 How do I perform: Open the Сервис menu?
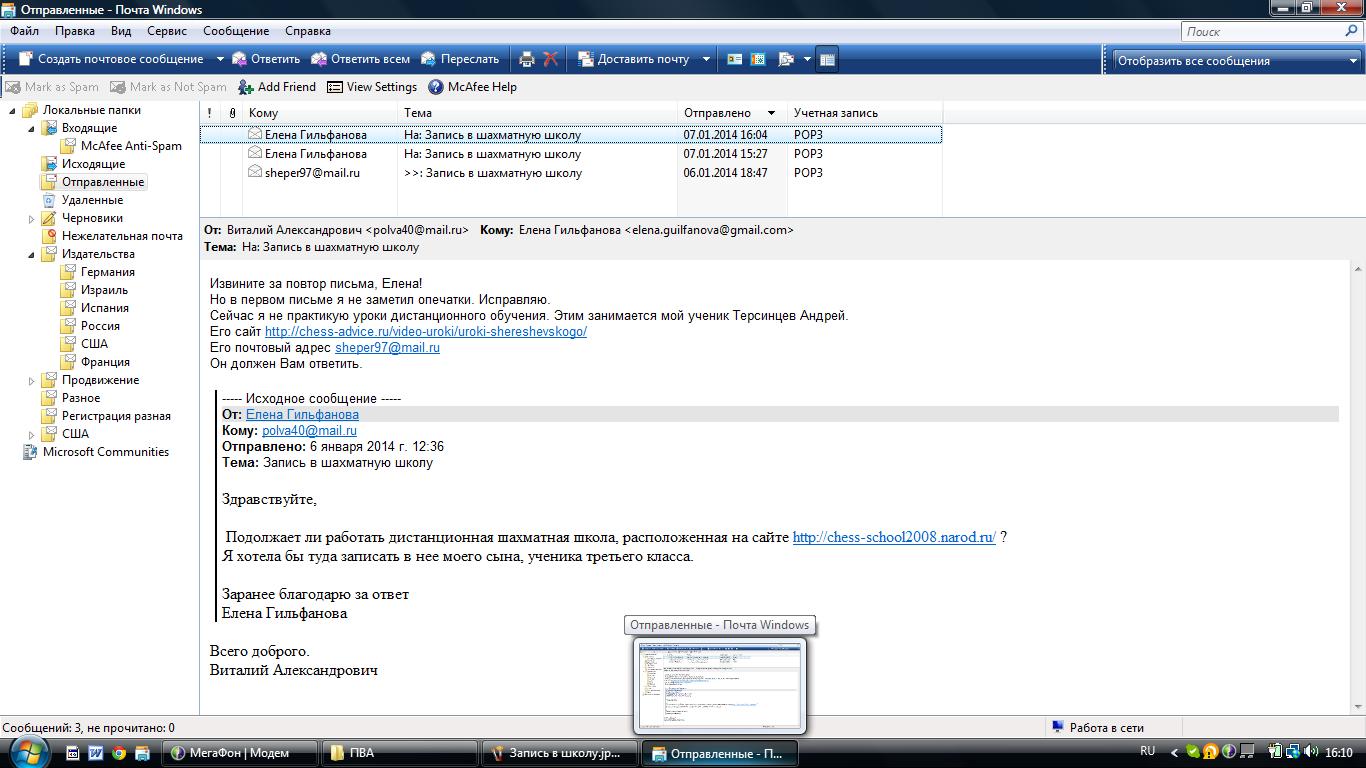click(166, 31)
